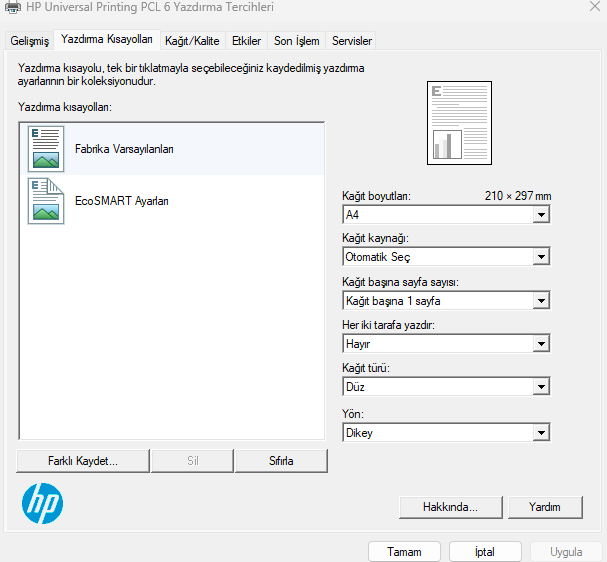Click the HP logo

click(x=43, y=503)
